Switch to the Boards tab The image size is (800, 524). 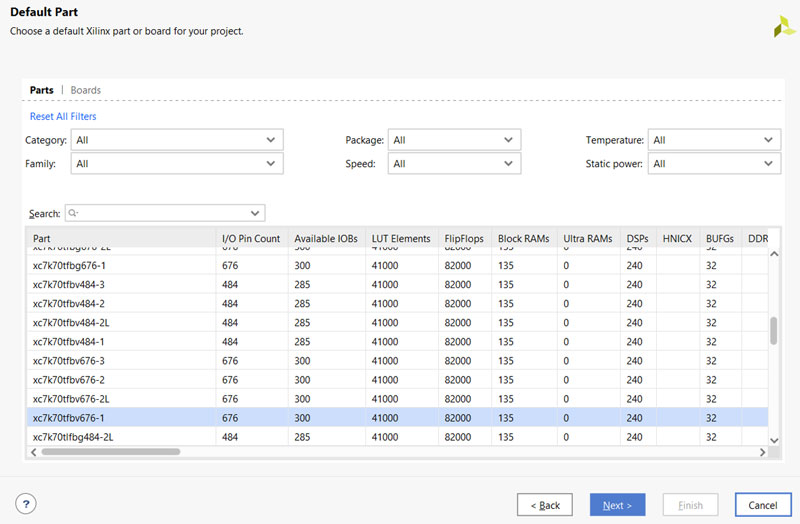click(85, 90)
